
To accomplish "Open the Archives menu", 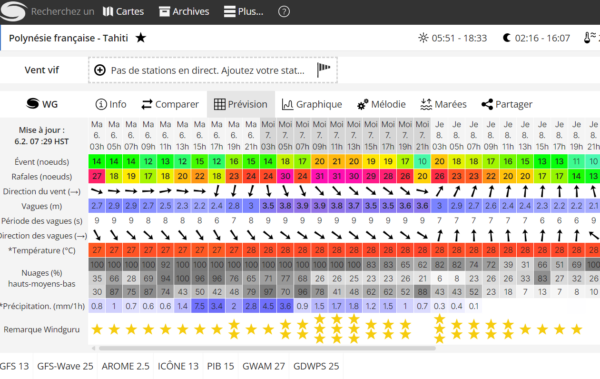I will point(184,11).
